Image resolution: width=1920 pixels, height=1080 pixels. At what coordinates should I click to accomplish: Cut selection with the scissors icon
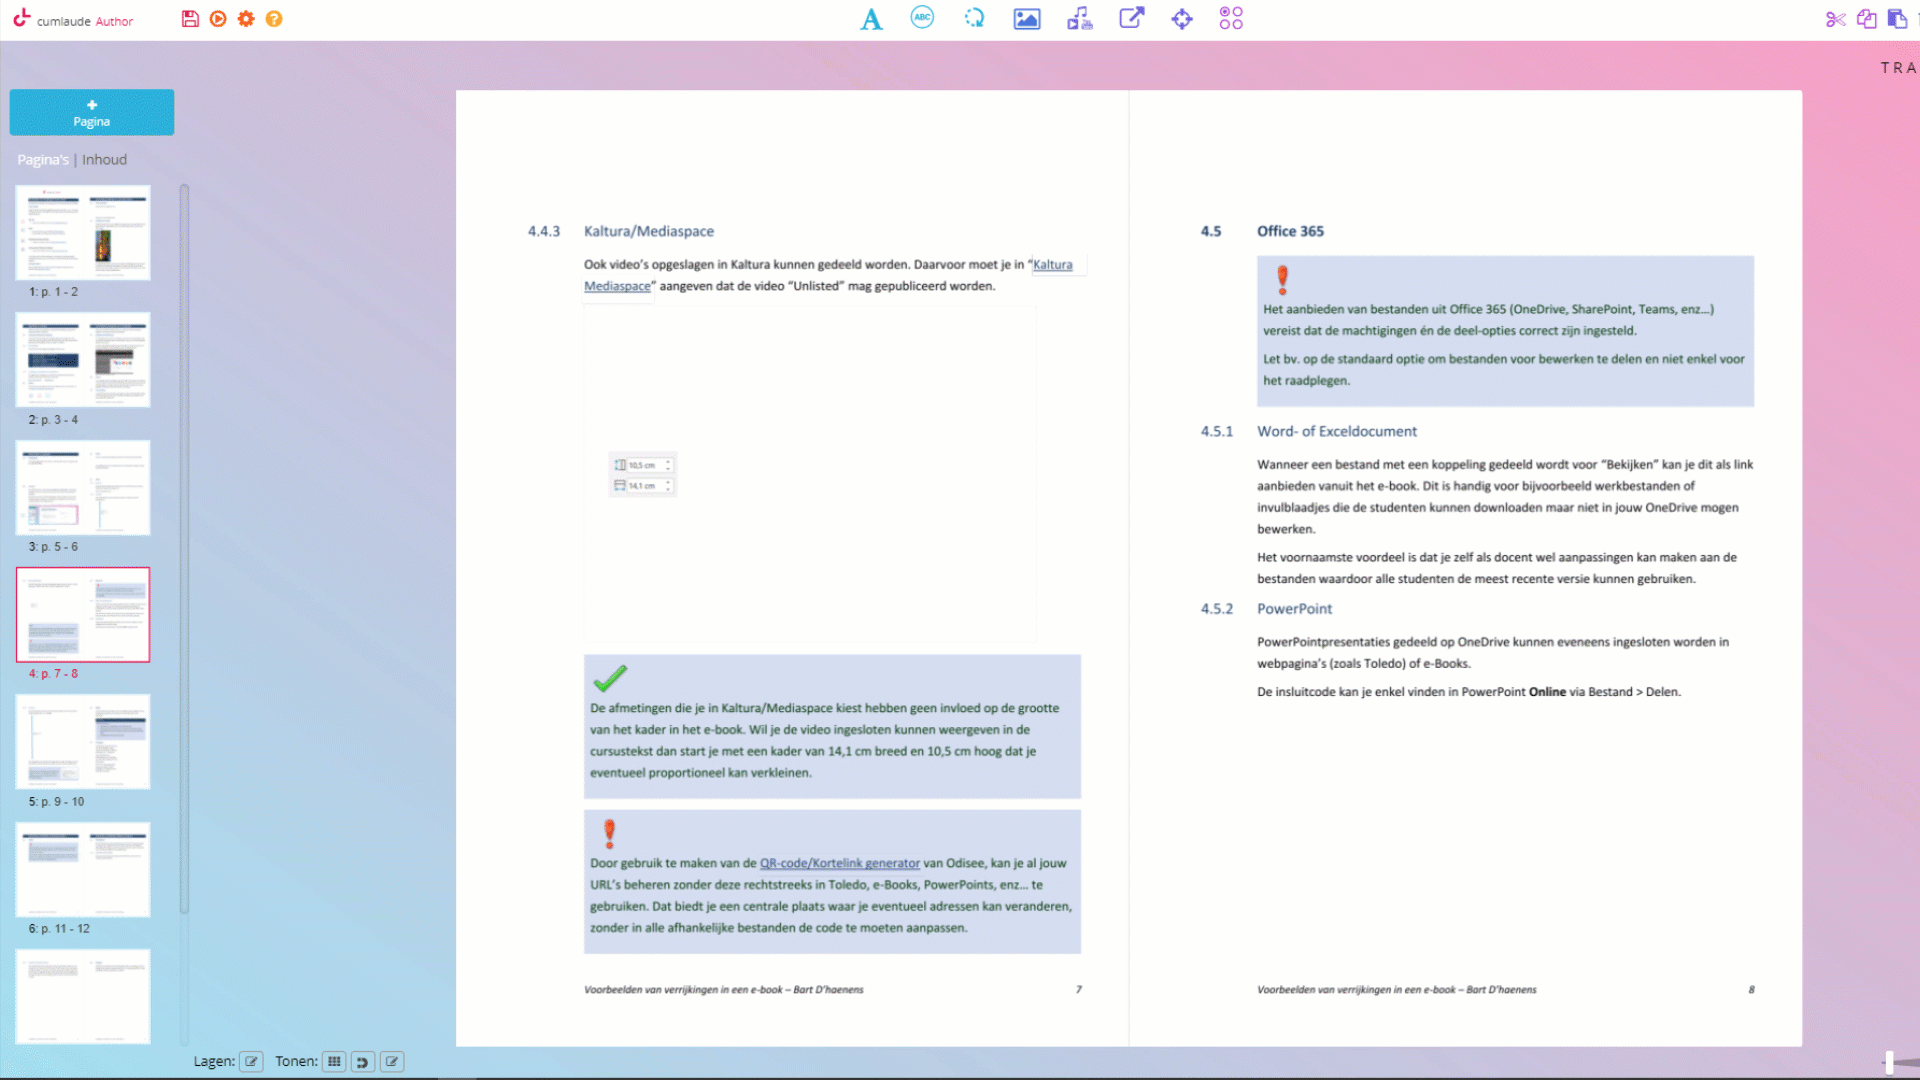(x=1835, y=19)
